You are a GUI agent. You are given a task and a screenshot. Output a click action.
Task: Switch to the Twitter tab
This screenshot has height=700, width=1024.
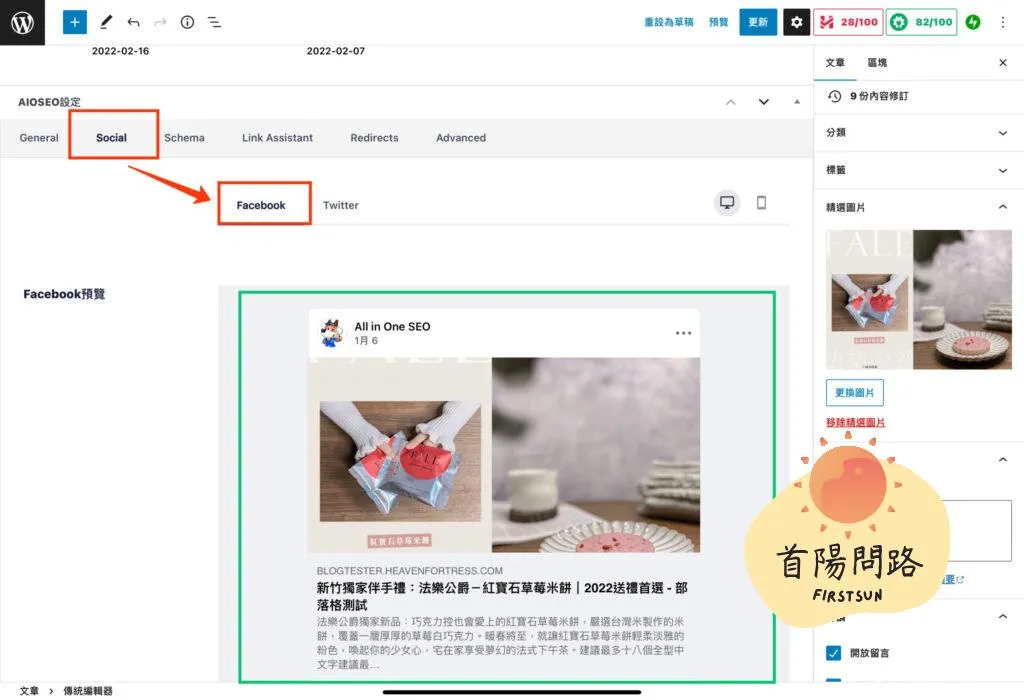pos(340,205)
